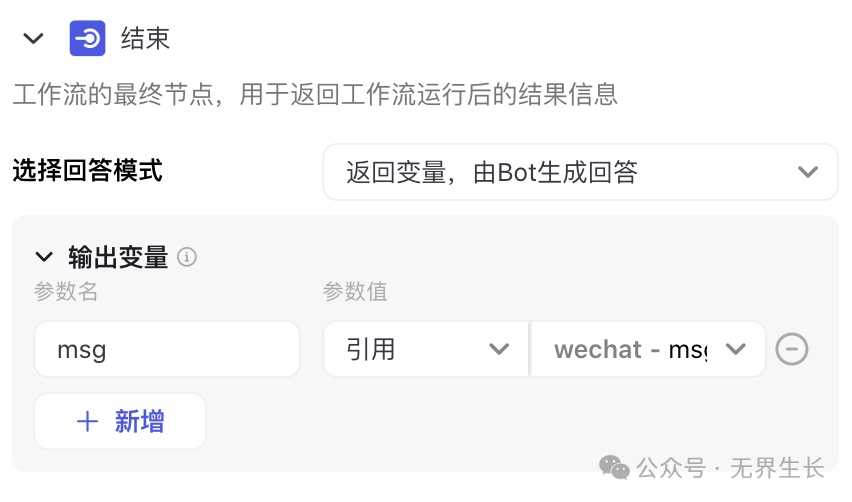Show the 输出变量 info tooltip icon
The height and width of the screenshot is (502, 852).
tap(187, 256)
